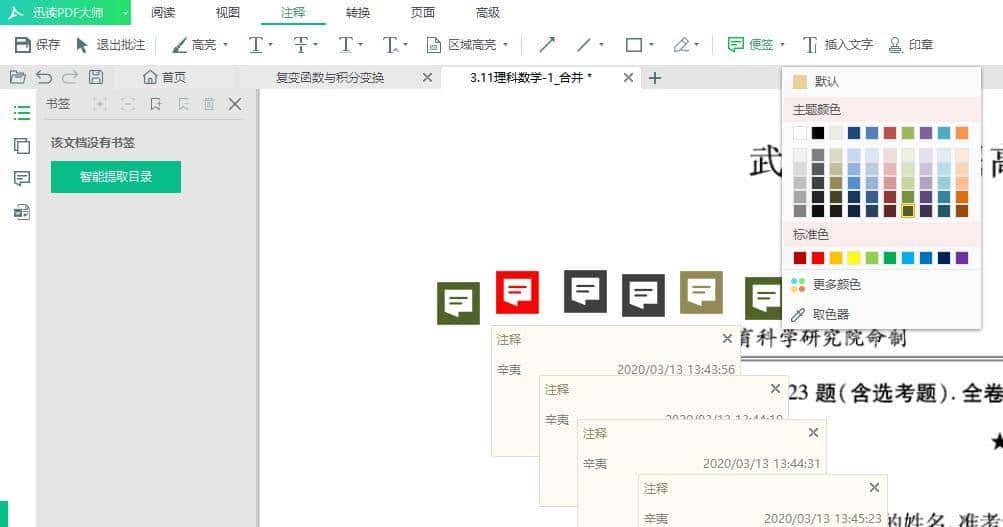This screenshot has height=527, width=1003.
Task: Close the note stamped 13:44:31
Action: coord(813,433)
